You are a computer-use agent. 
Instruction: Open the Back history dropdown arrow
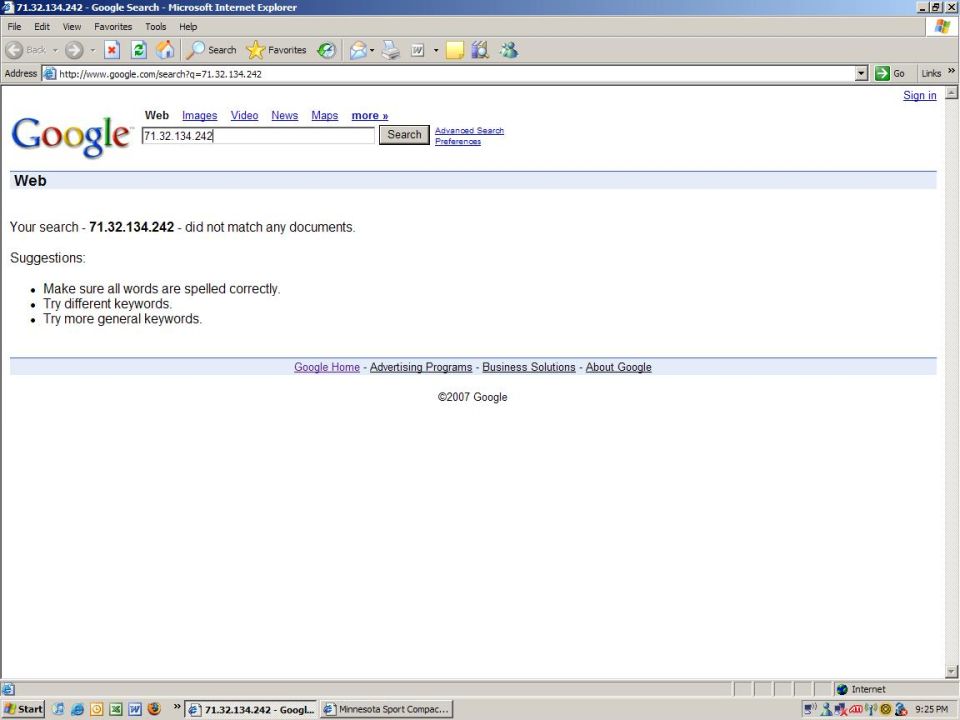tap(55, 50)
